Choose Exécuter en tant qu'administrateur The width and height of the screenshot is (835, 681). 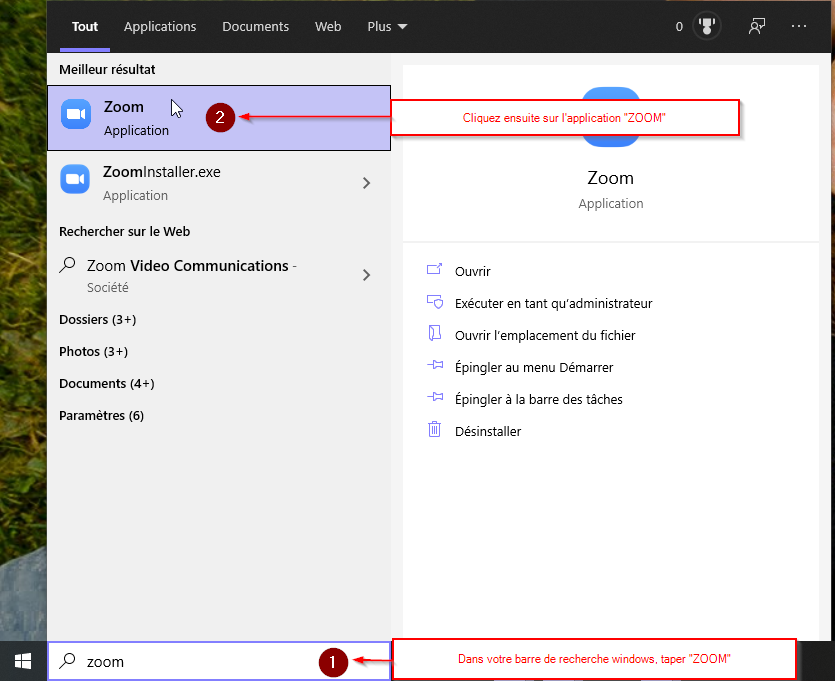click(552, 303)
